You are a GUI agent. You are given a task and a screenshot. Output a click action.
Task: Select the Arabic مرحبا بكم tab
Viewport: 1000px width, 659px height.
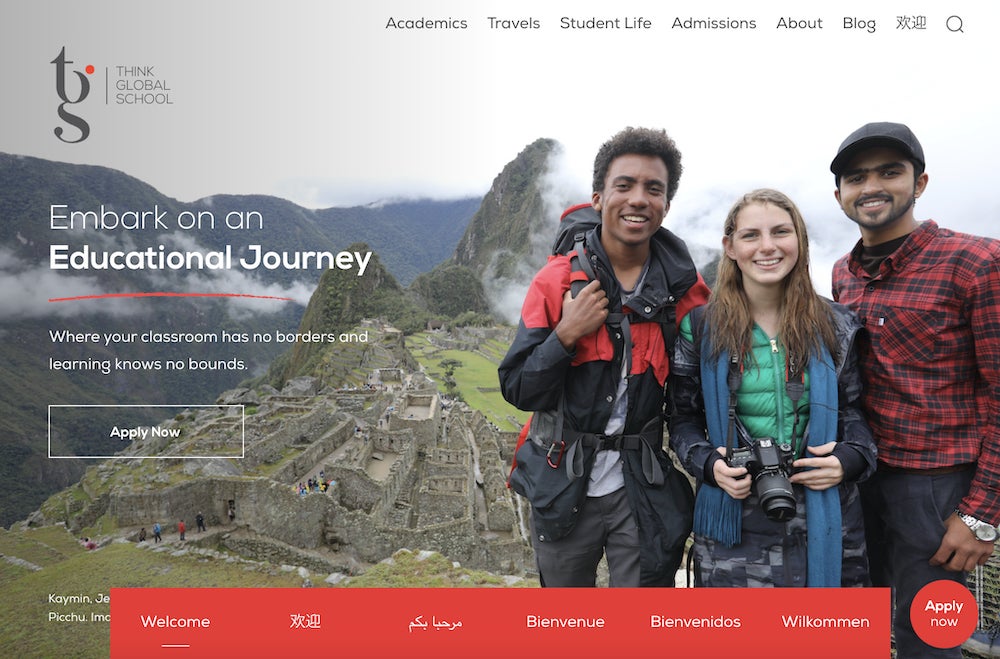[435, 623]
